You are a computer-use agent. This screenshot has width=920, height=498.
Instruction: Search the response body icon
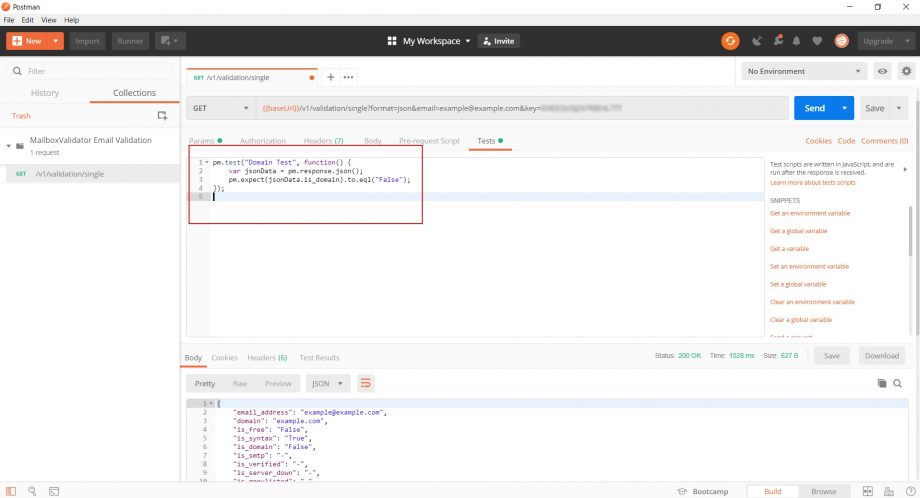[897, 383]
